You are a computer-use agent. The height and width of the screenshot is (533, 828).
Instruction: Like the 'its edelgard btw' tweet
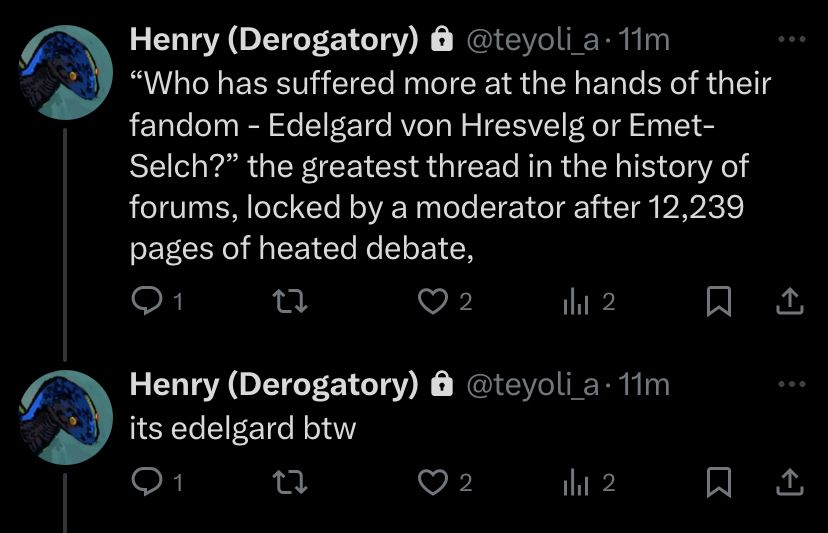tap(432, 483)
